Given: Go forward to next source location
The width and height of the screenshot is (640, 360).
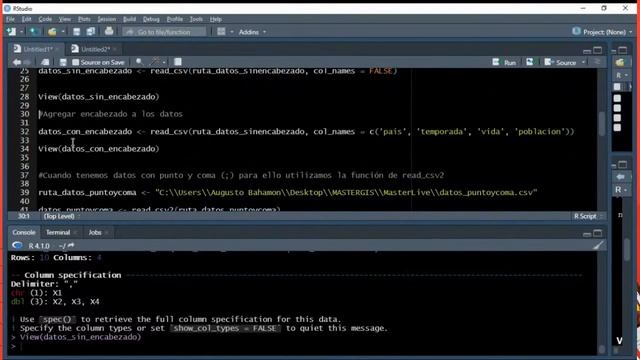Looking at the screenshot, I should (x=27, y=62).
